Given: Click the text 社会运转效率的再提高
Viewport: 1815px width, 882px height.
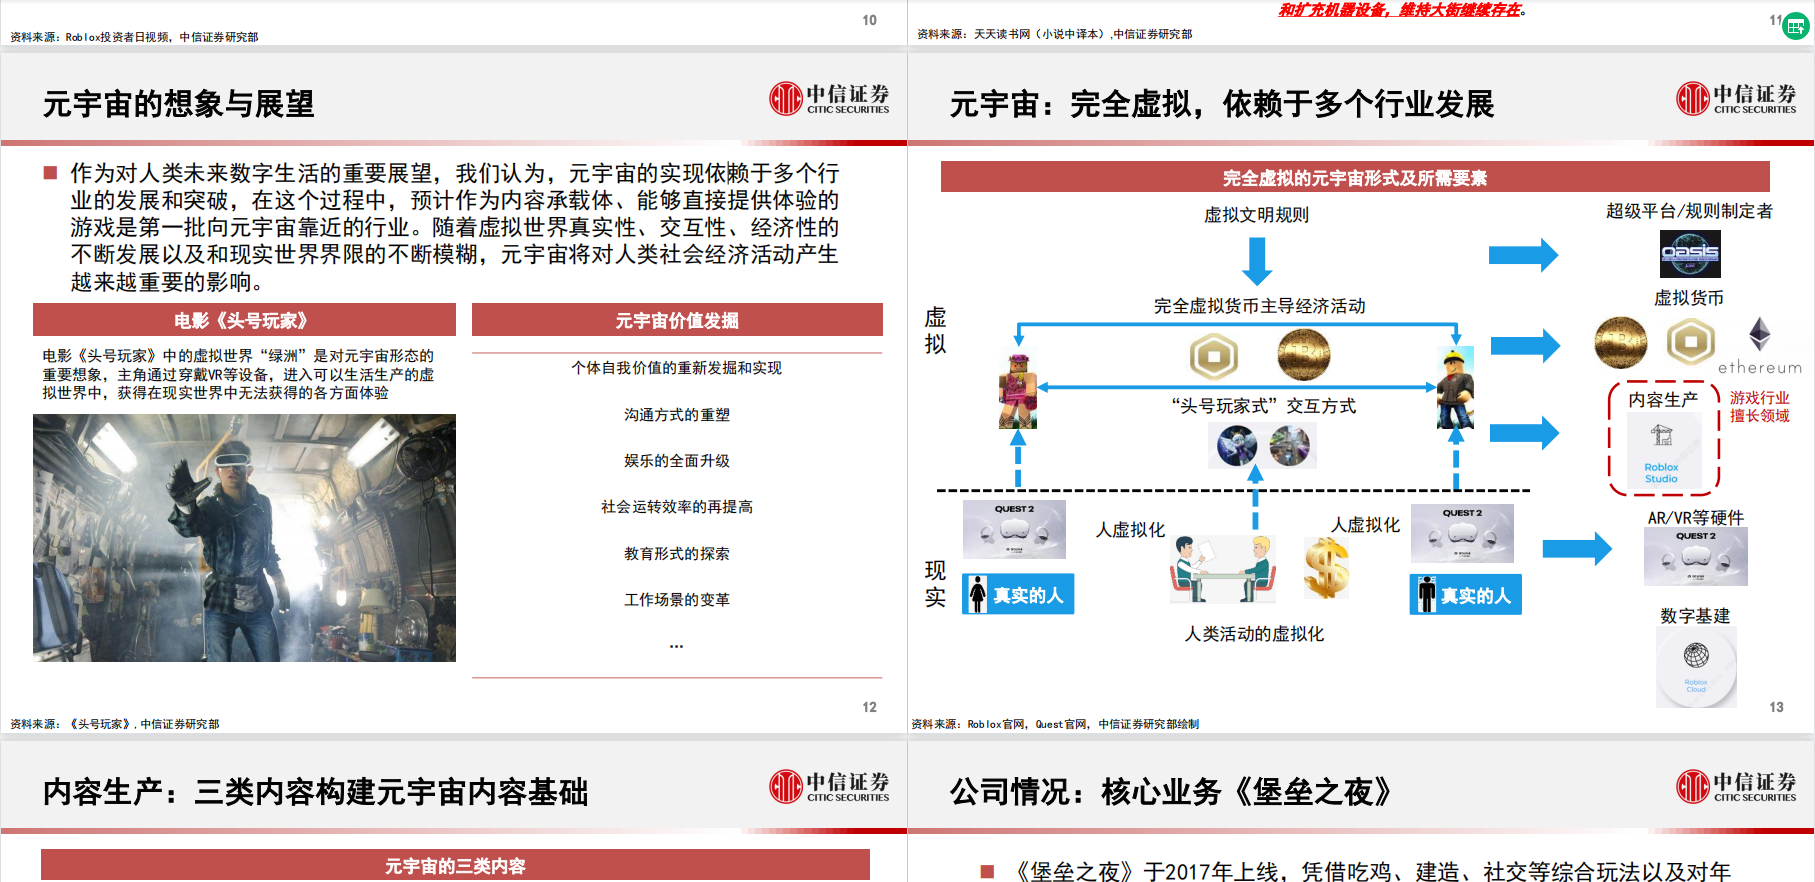Looking at the screenshot, I should point(677,507).
